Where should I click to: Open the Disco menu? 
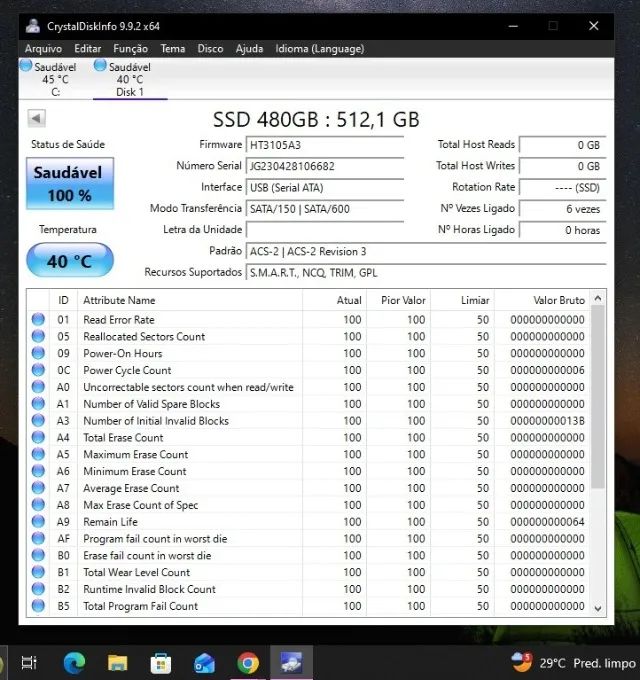click(210, 49)
